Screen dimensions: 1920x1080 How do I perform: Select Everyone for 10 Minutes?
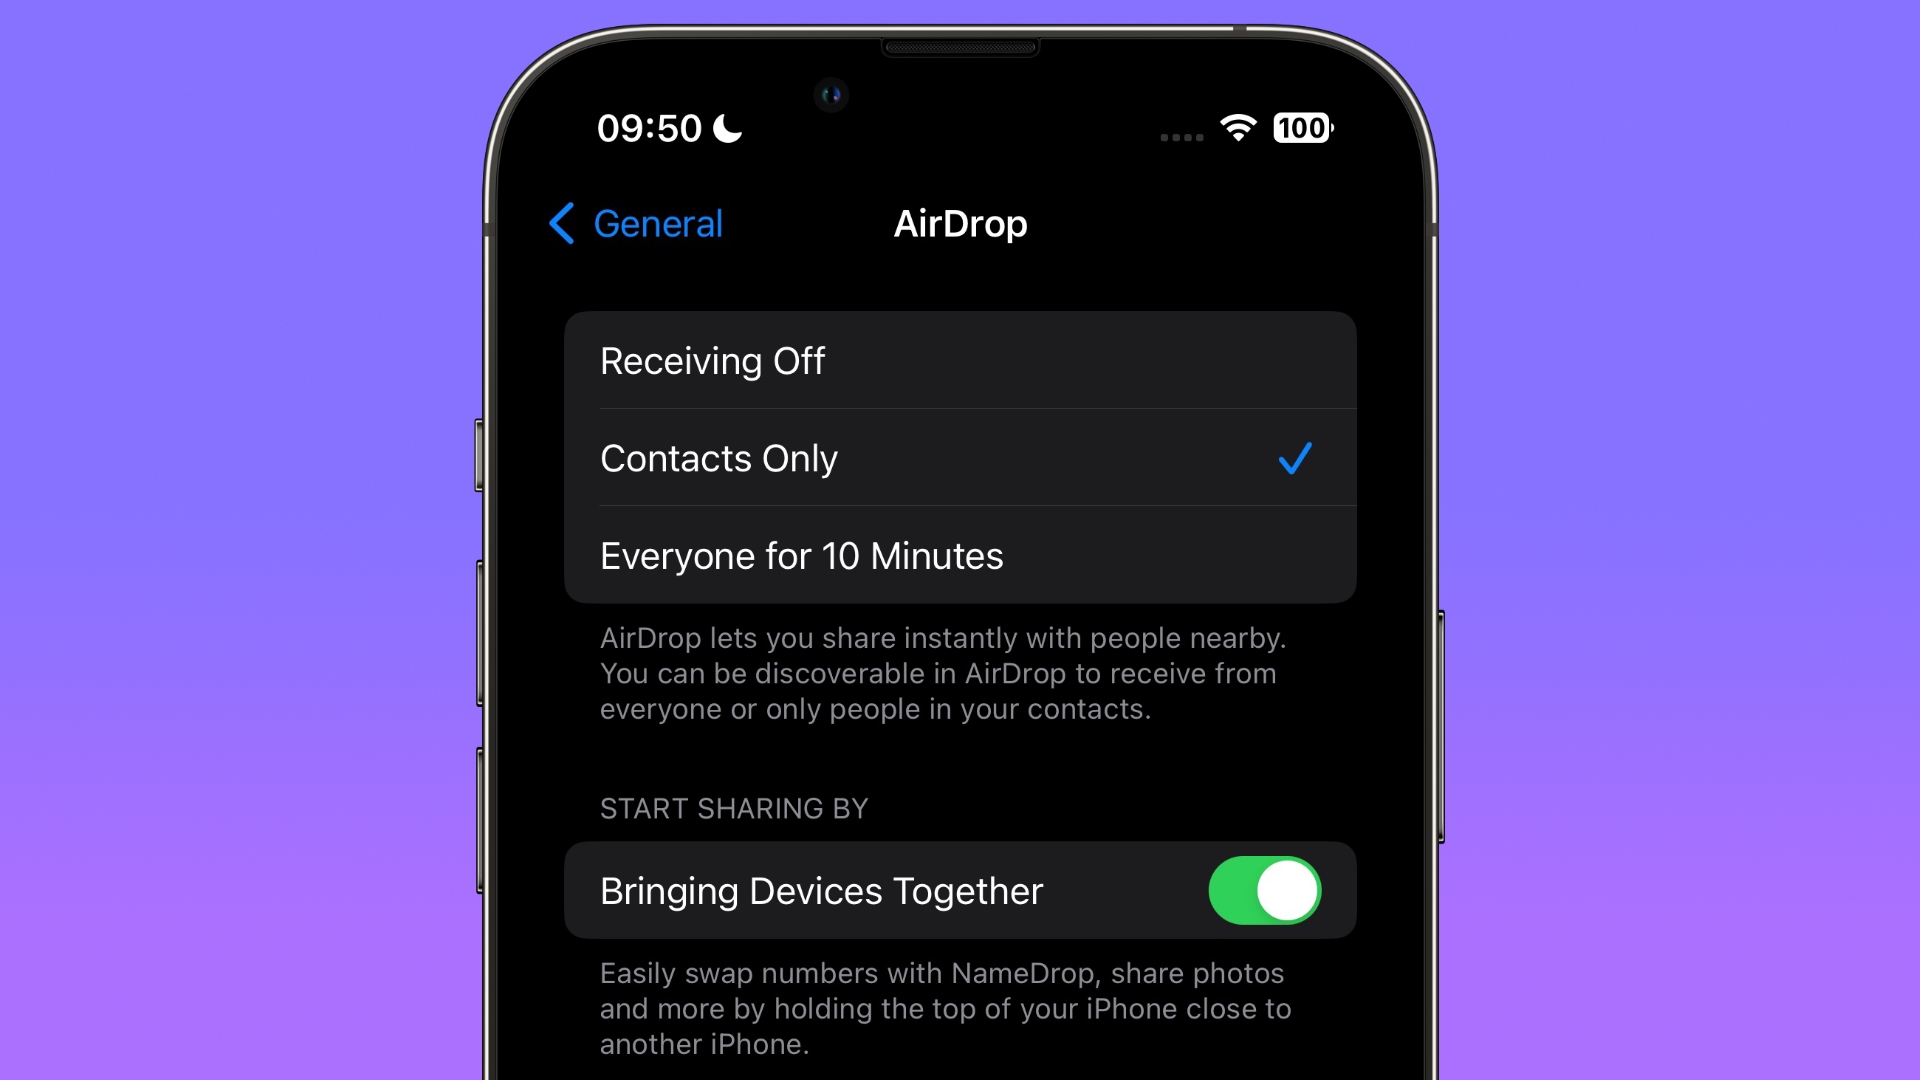point(960,554)
